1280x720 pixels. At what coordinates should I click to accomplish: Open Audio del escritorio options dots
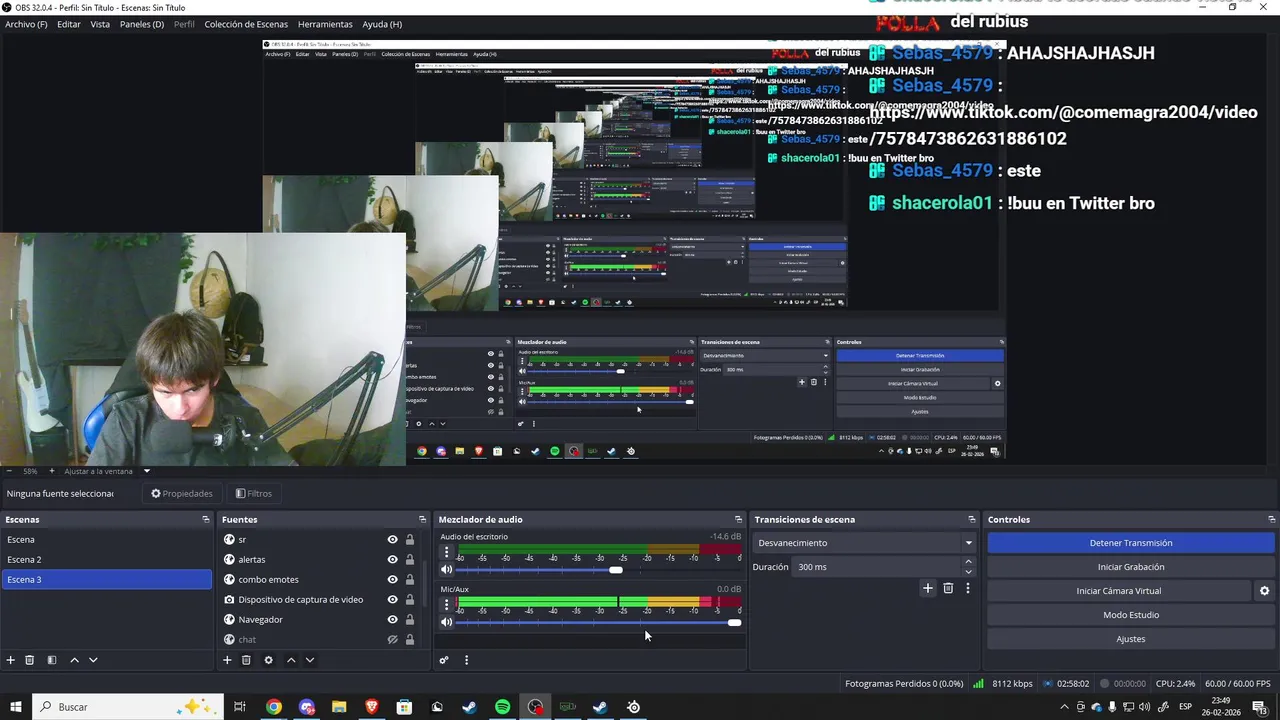coord(446,552)
